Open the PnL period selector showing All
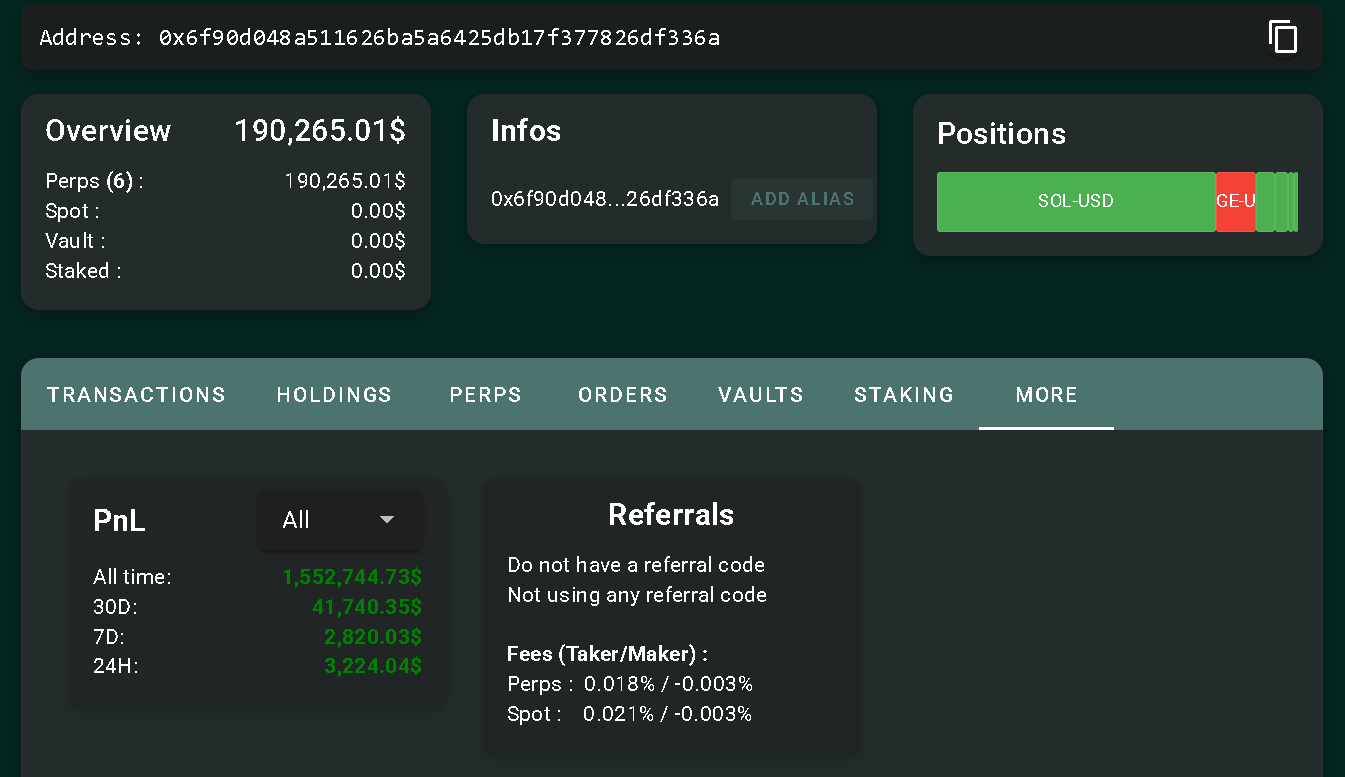 click(x=339, y=520)
